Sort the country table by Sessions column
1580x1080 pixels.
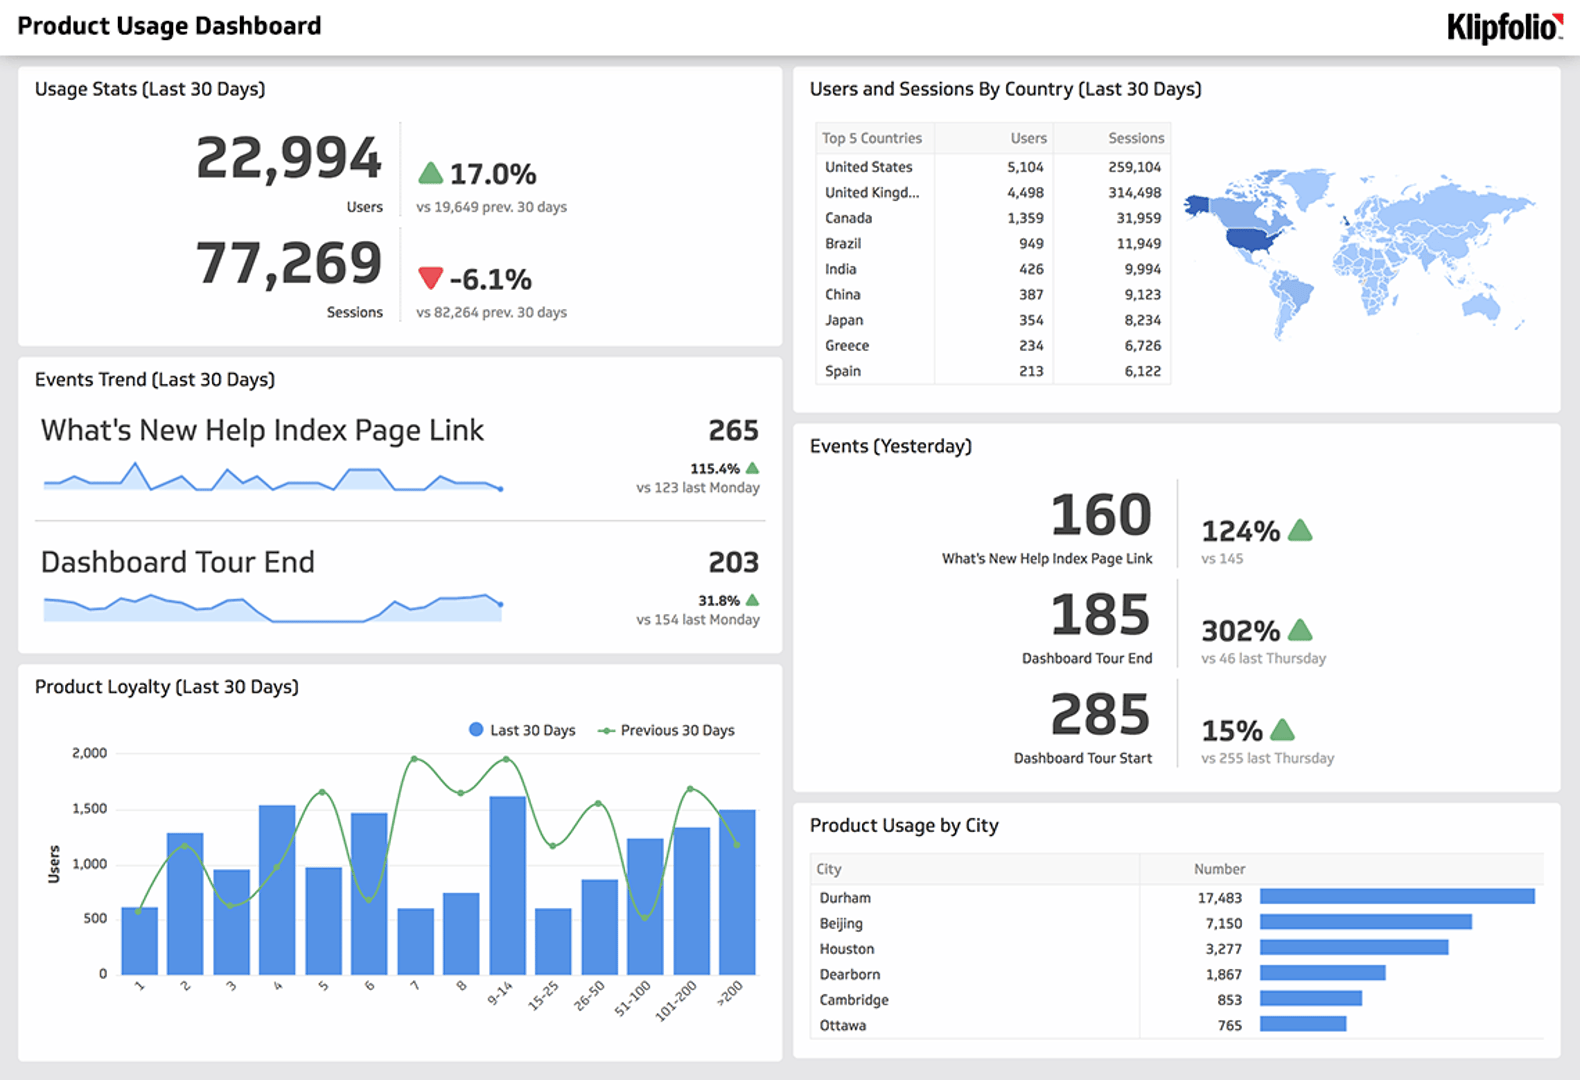pyautogui.click(x=1135, y=138)
